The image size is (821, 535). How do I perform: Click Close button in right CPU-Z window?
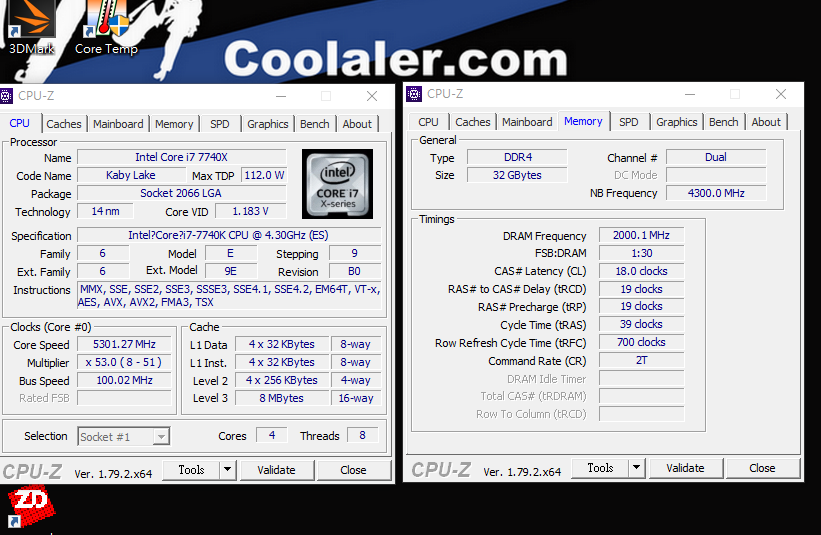(762, 467)
